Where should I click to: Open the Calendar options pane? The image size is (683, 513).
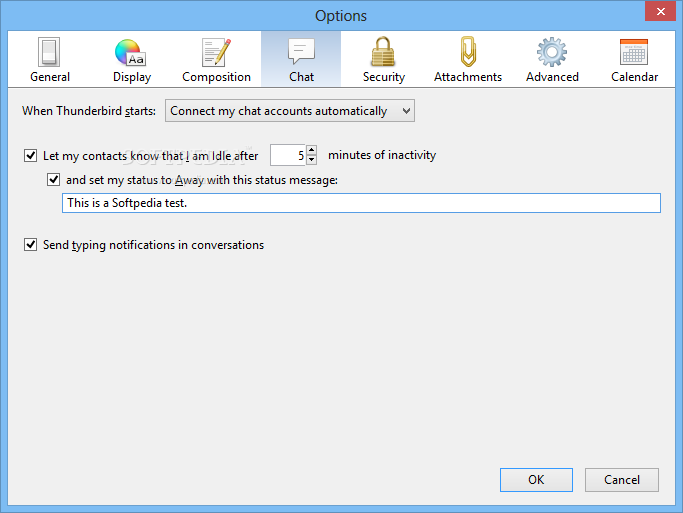634,60
